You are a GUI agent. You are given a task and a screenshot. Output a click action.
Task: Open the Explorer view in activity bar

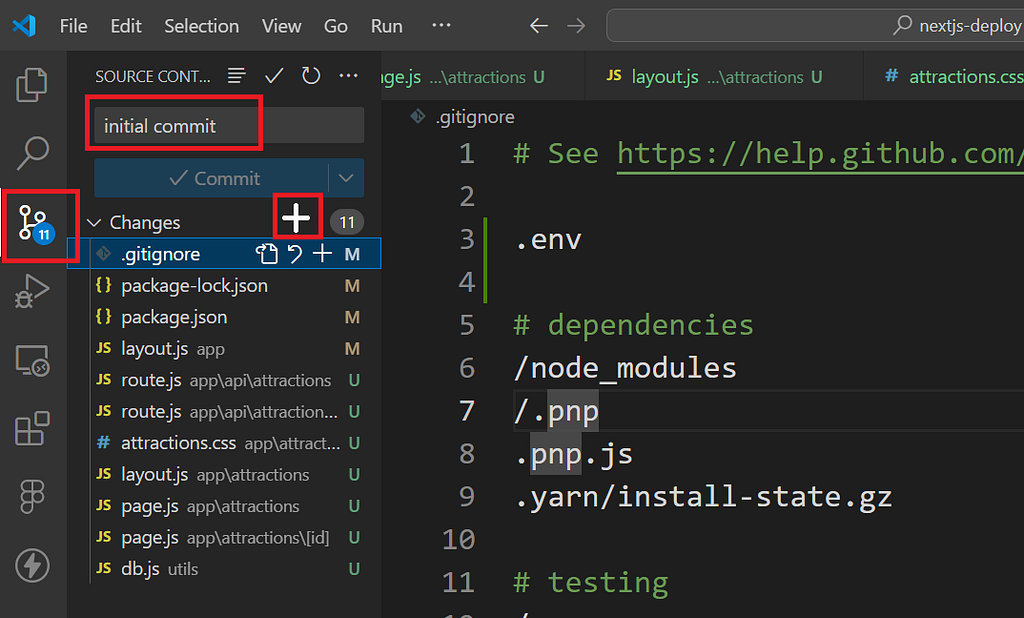click(31, 85)
